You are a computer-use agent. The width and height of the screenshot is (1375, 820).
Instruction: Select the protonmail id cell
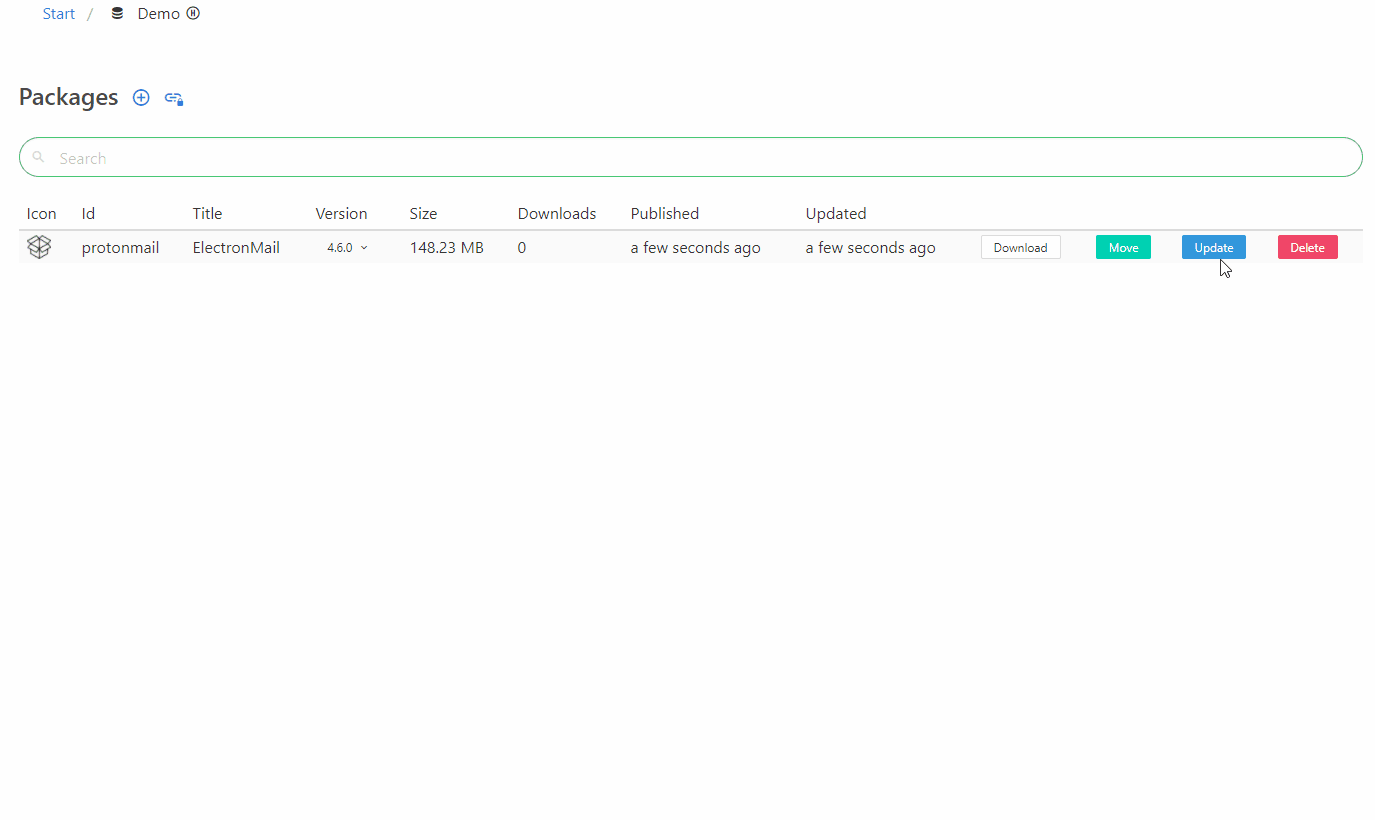pos(120,247)
